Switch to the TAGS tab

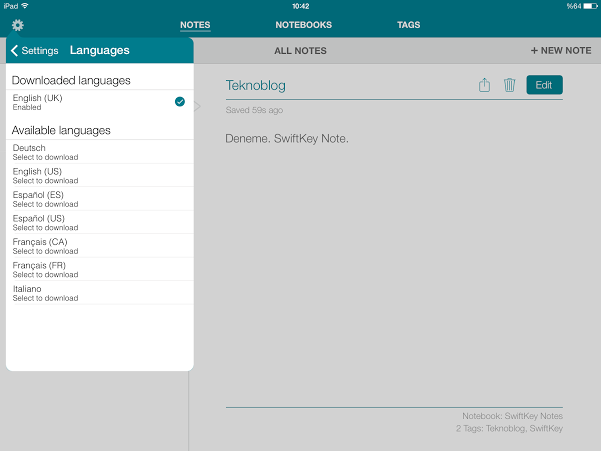click(x=409, y=25)
